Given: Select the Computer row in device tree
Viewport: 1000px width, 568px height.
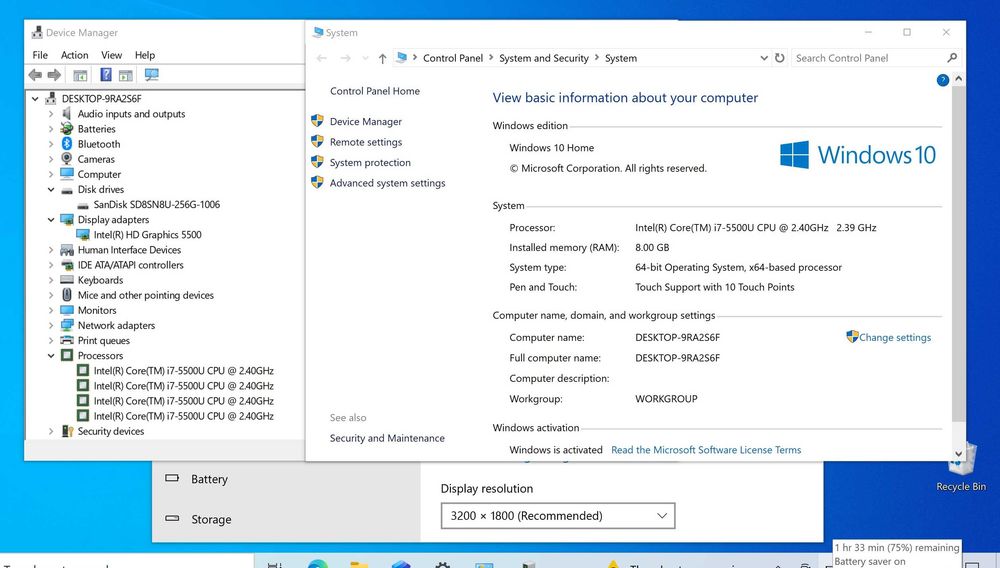Looking at the screenshot, I should pyautogui.click(x=99, y=174).
